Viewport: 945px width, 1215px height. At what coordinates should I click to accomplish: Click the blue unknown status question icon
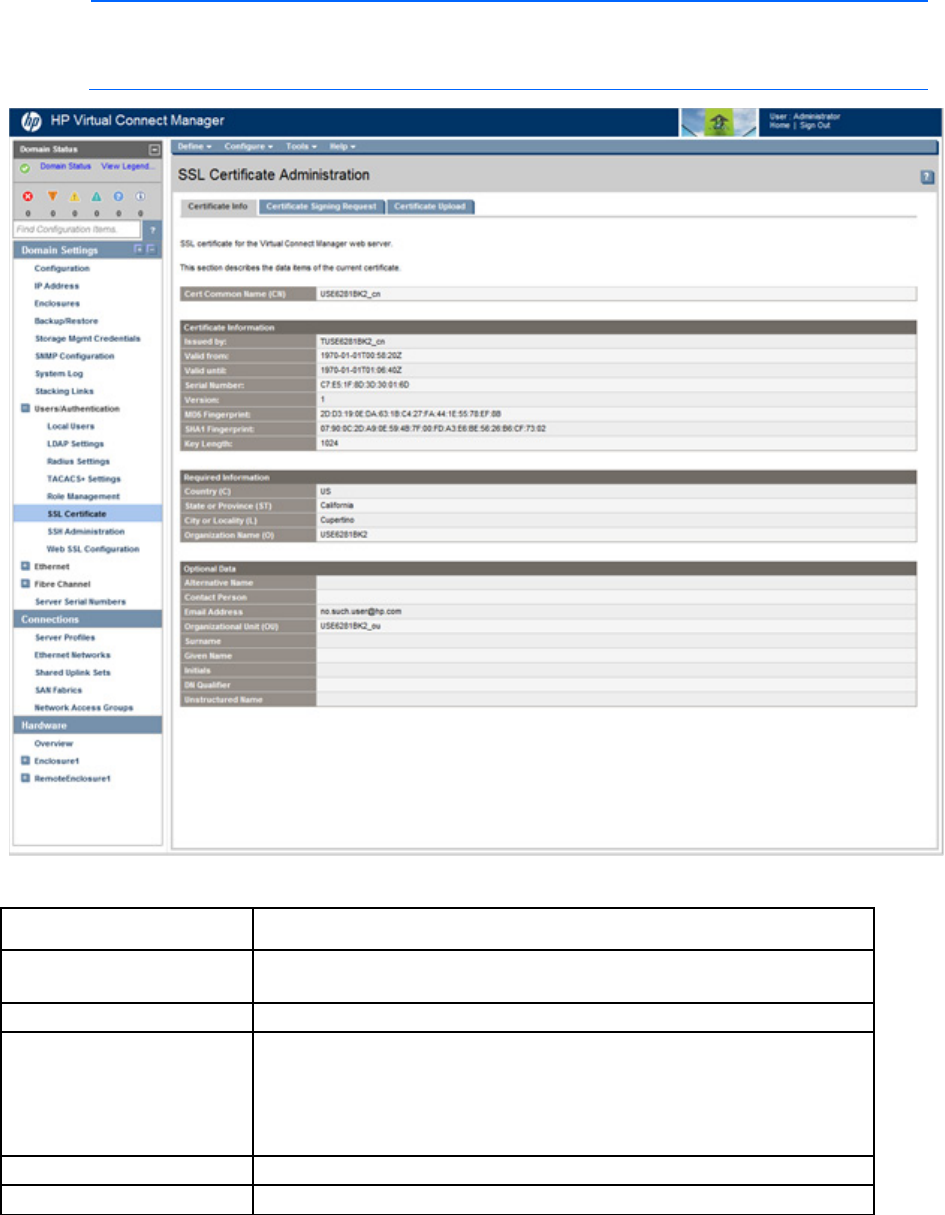pyautogui.click(x=119, y=198)
